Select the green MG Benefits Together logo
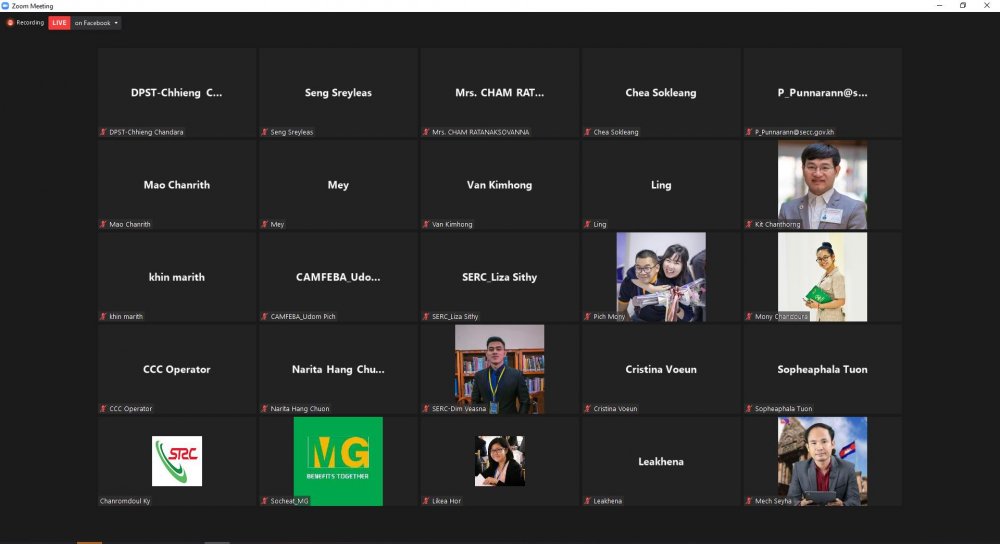 tap(338, 460)
